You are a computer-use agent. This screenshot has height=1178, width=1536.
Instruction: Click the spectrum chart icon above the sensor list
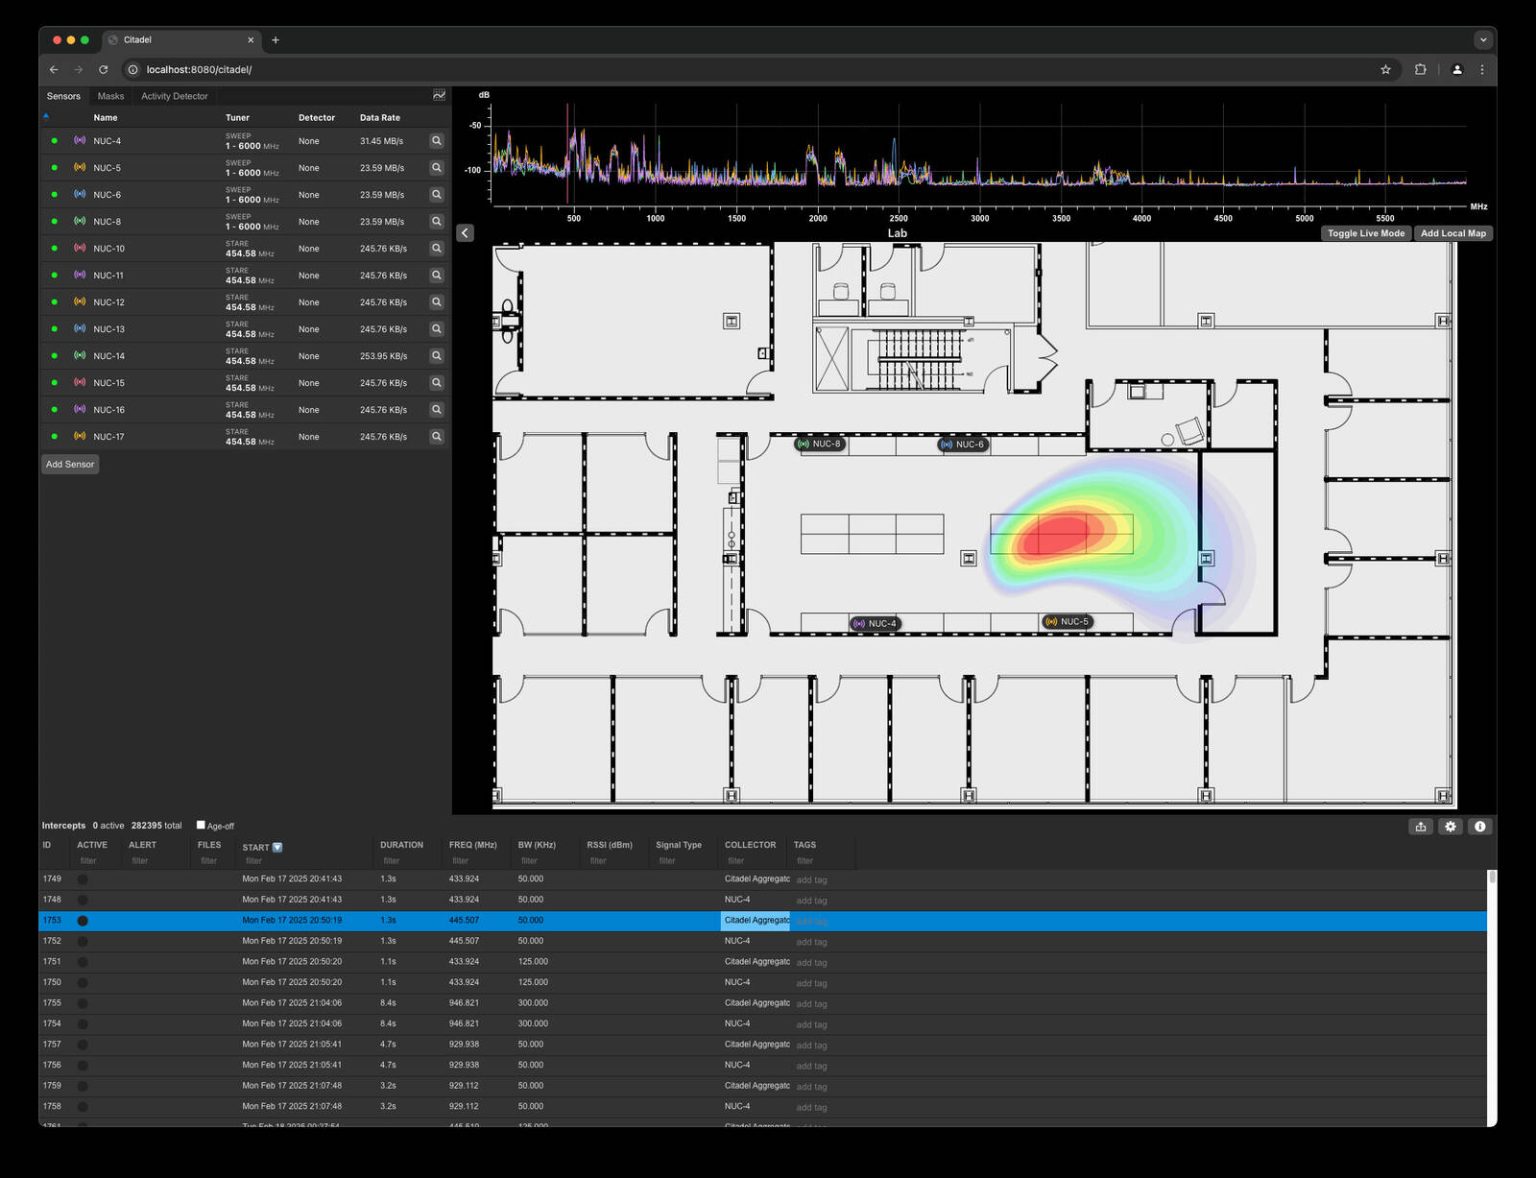point(438,95)
